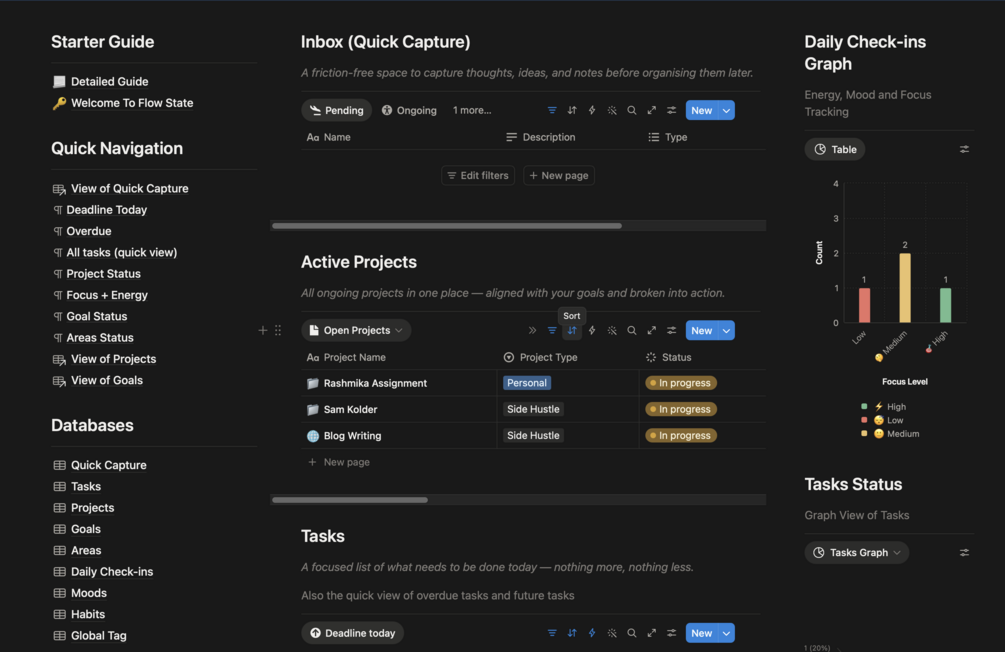
Task: Click the six-dot drag handle beside Open Projects
Action: click(x=278, y=330)
